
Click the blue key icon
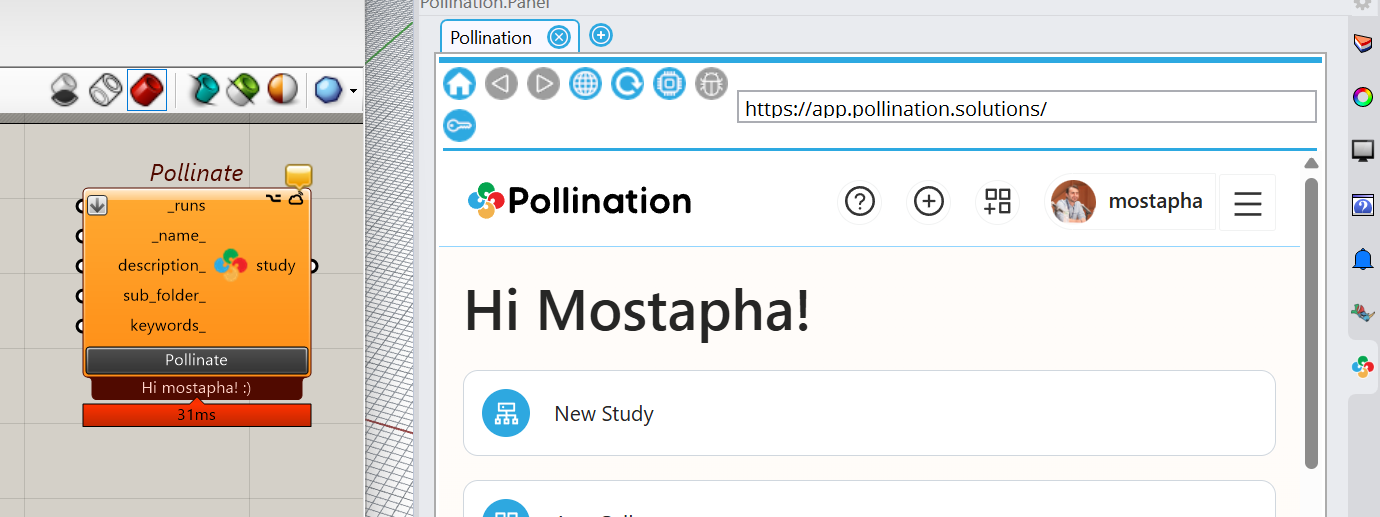459,126
